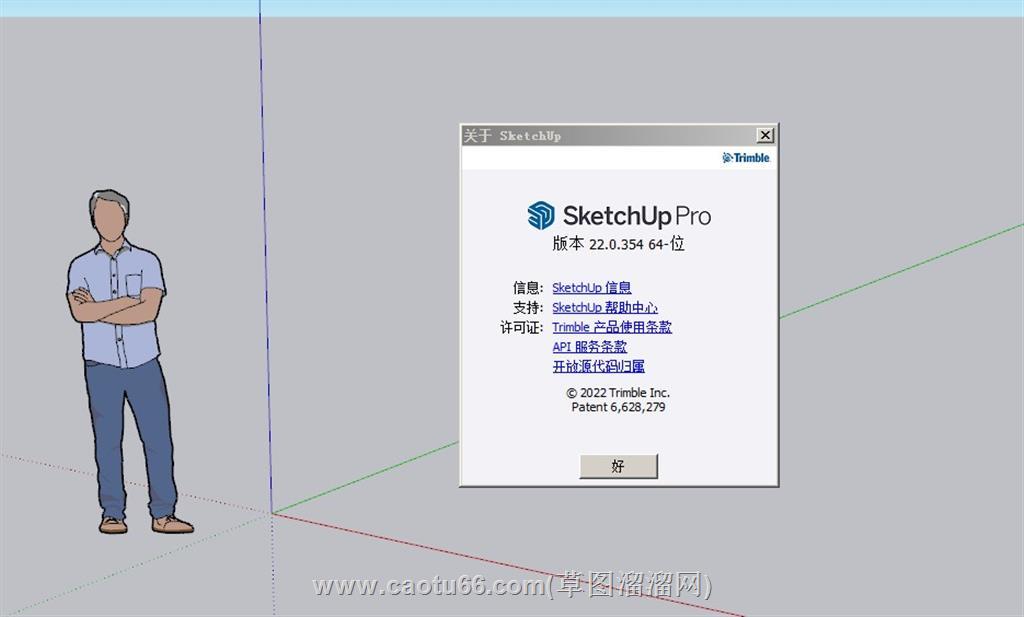The height and width of the screenshot is (617, 1024).
Task: Click the SketchUp Pro logo icon
Action: (541, 215)
